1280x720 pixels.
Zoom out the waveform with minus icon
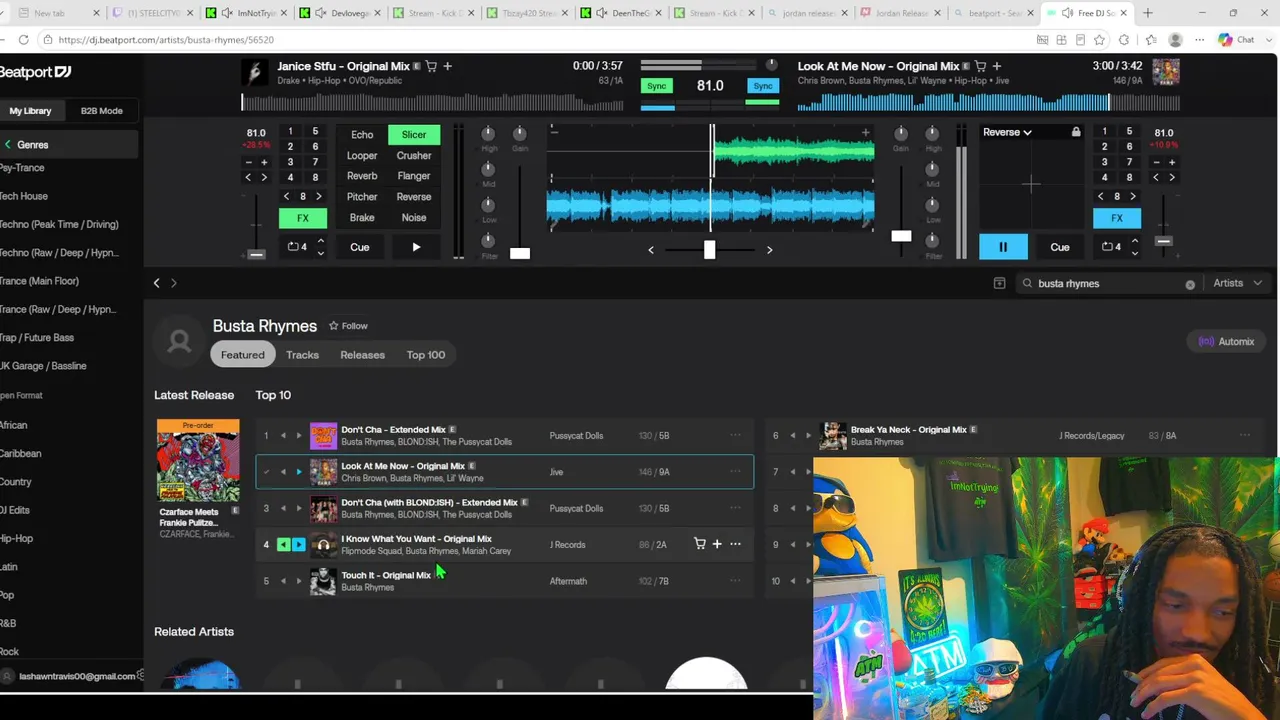click(554, 132)
